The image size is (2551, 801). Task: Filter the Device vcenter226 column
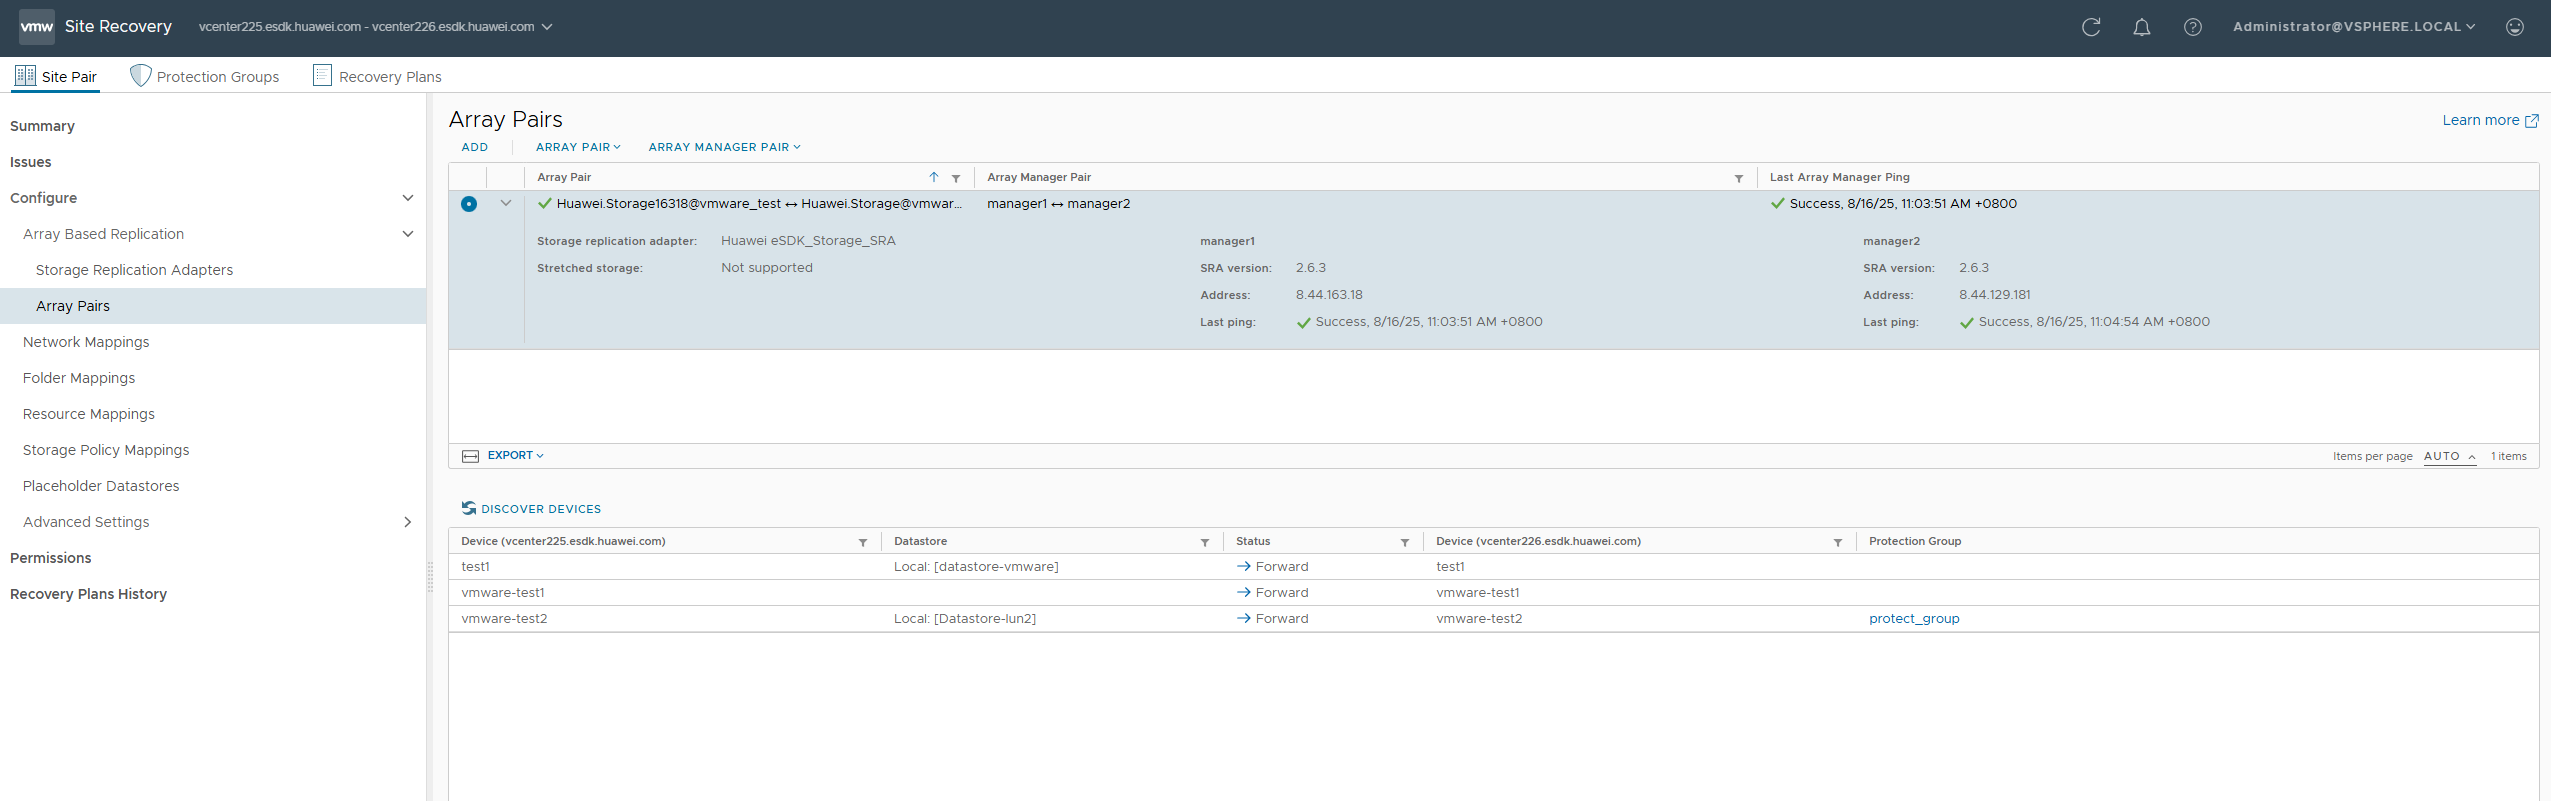tap(1838, 542)
